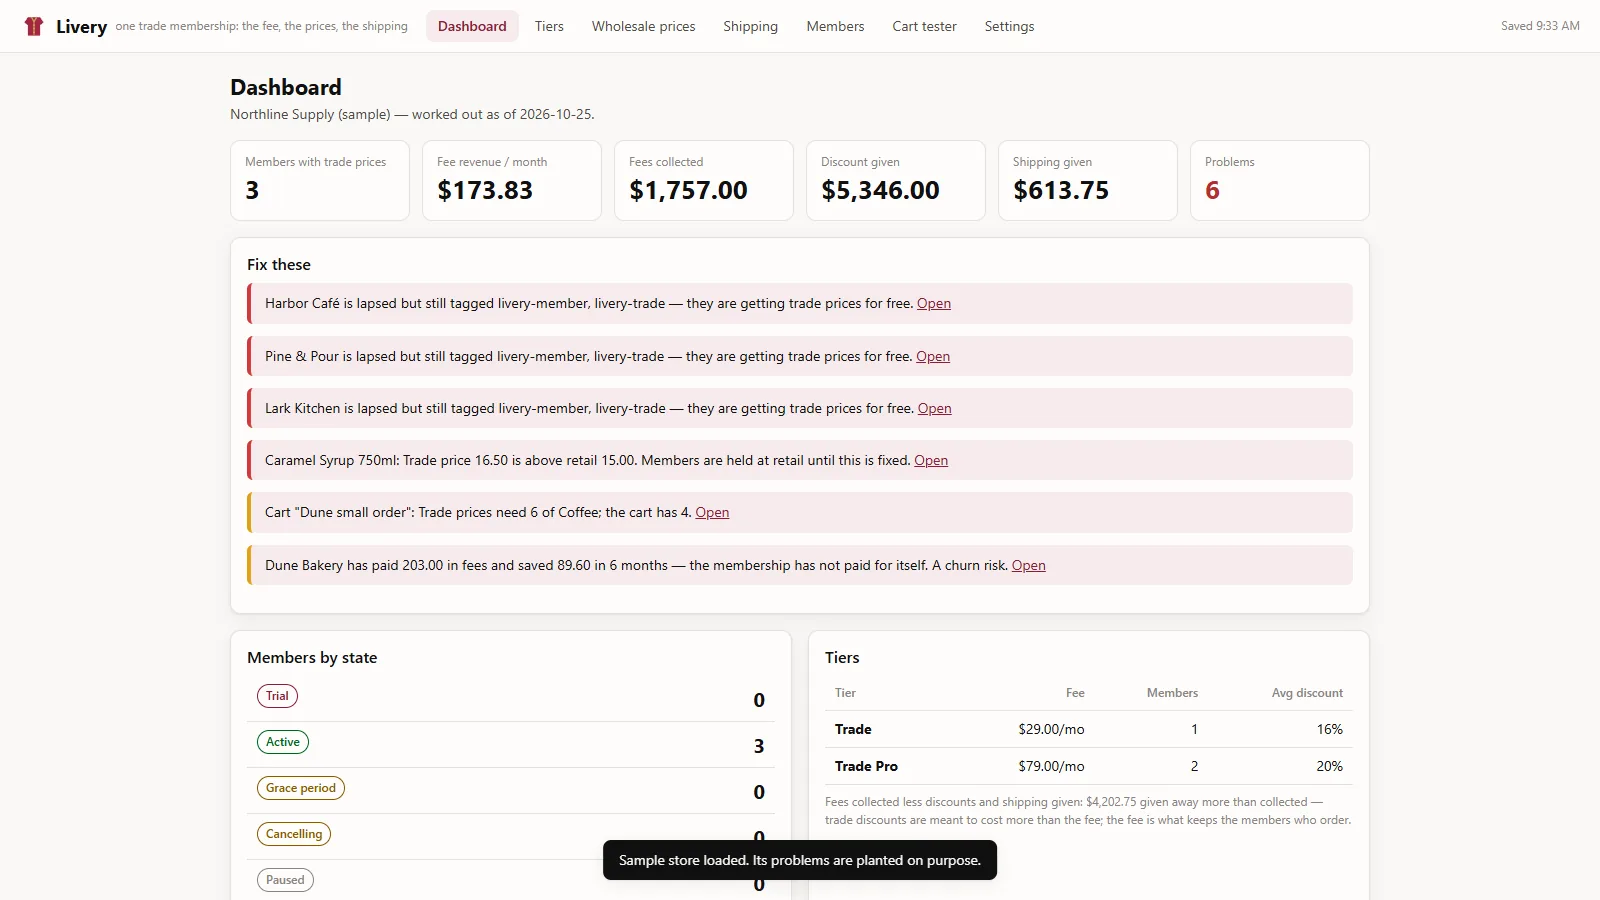Click the Saved 9:33 AM status
Screen dimensions: 1600x900
(1540, 26)
